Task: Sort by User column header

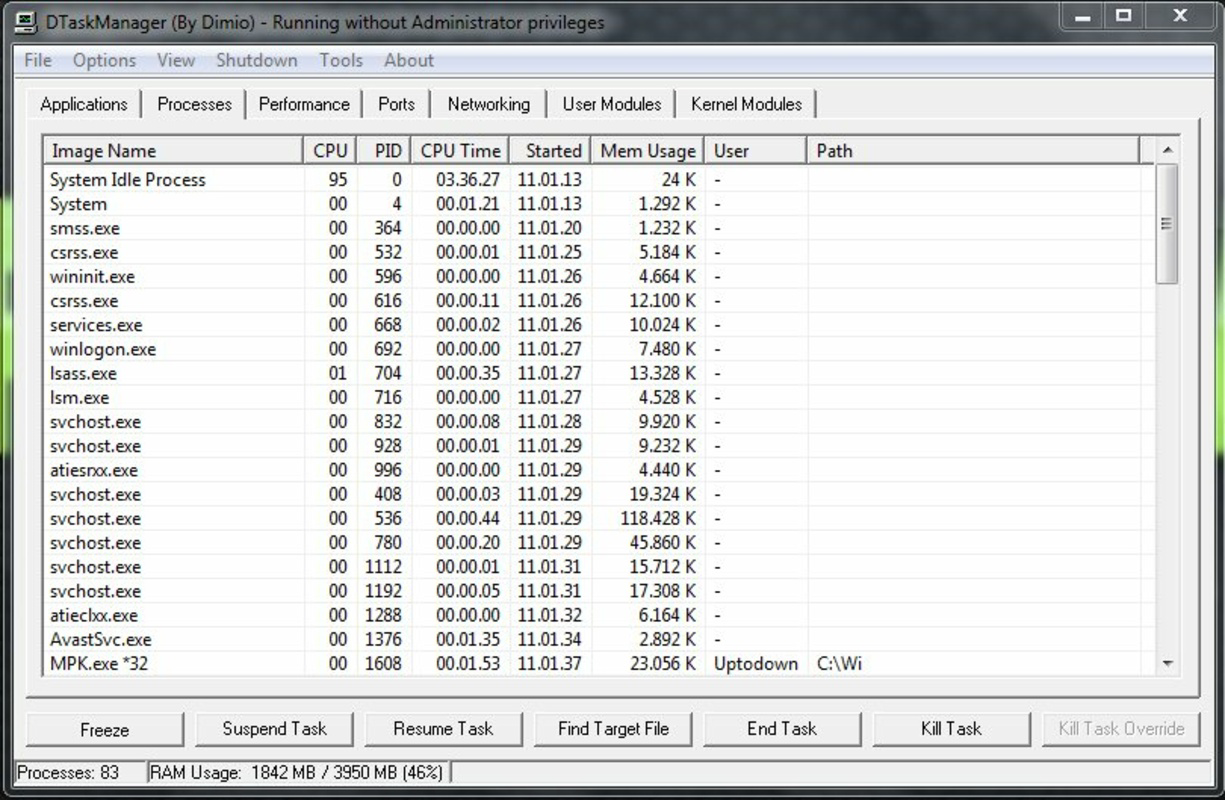Action: tap(755, 151)
